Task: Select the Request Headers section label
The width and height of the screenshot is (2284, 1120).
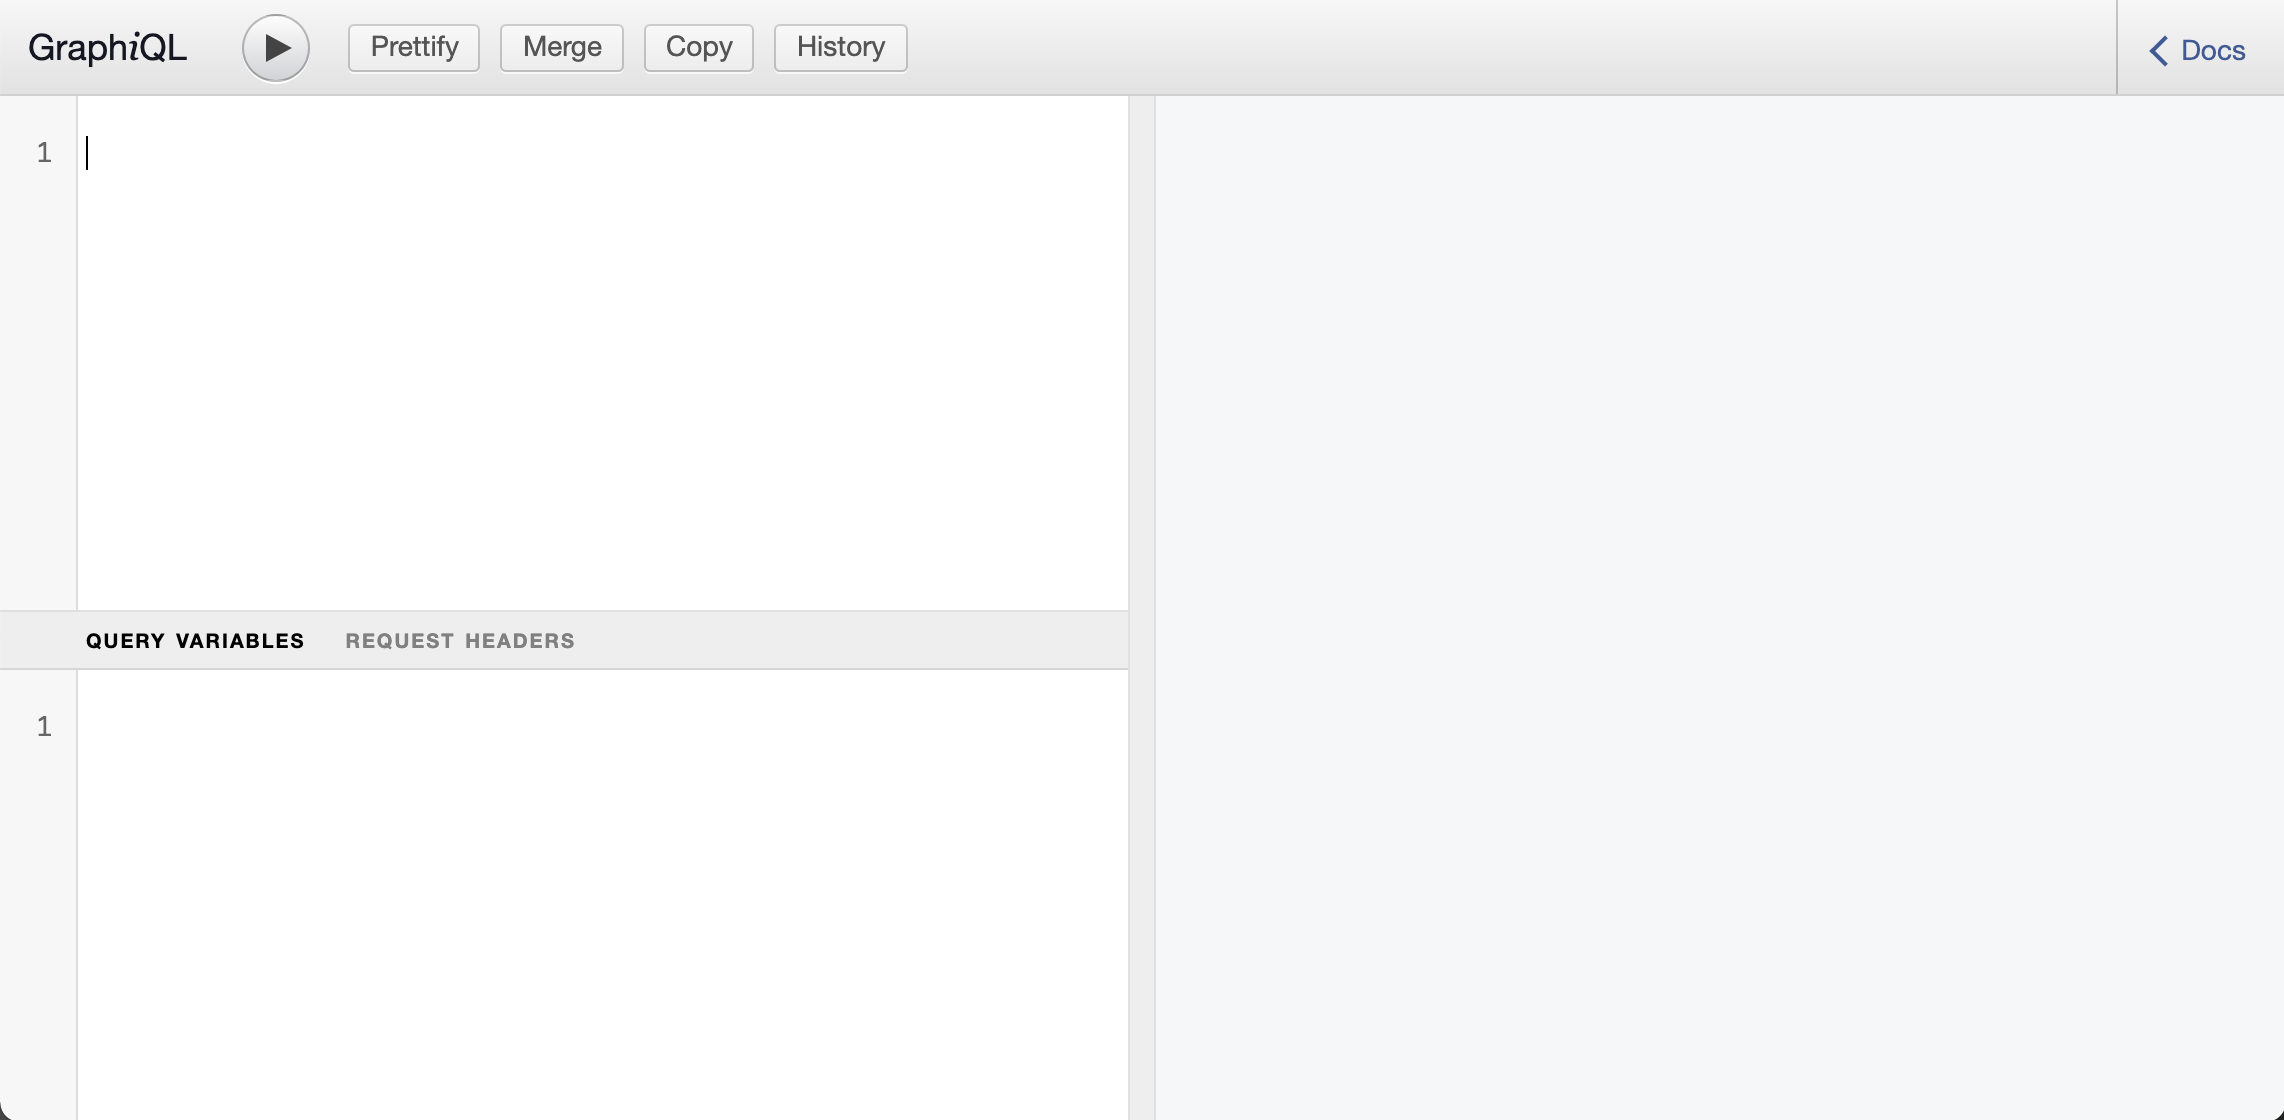Action: [460, 640]
